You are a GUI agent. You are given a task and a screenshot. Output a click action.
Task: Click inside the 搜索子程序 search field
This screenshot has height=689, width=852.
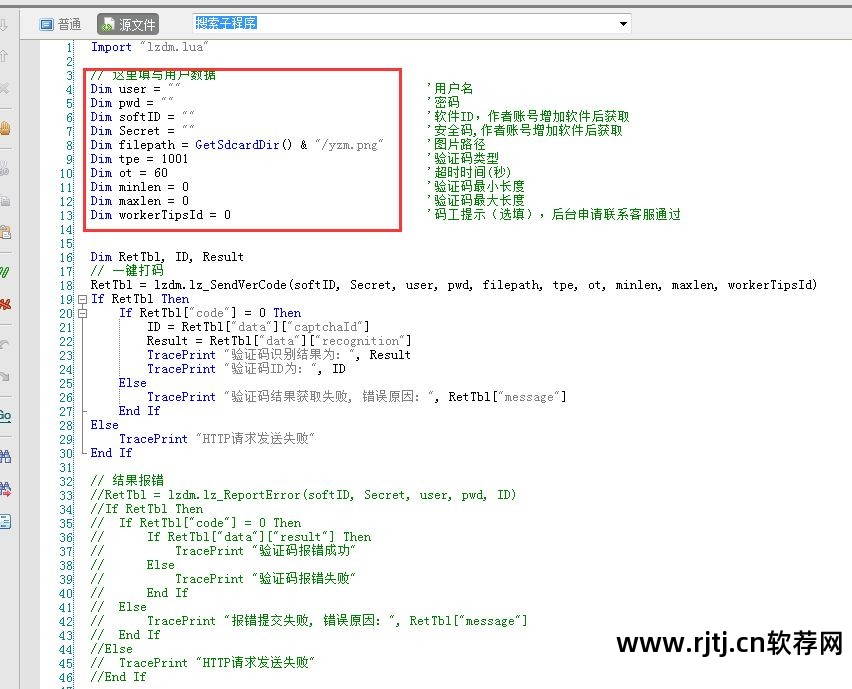click(405, 23)
